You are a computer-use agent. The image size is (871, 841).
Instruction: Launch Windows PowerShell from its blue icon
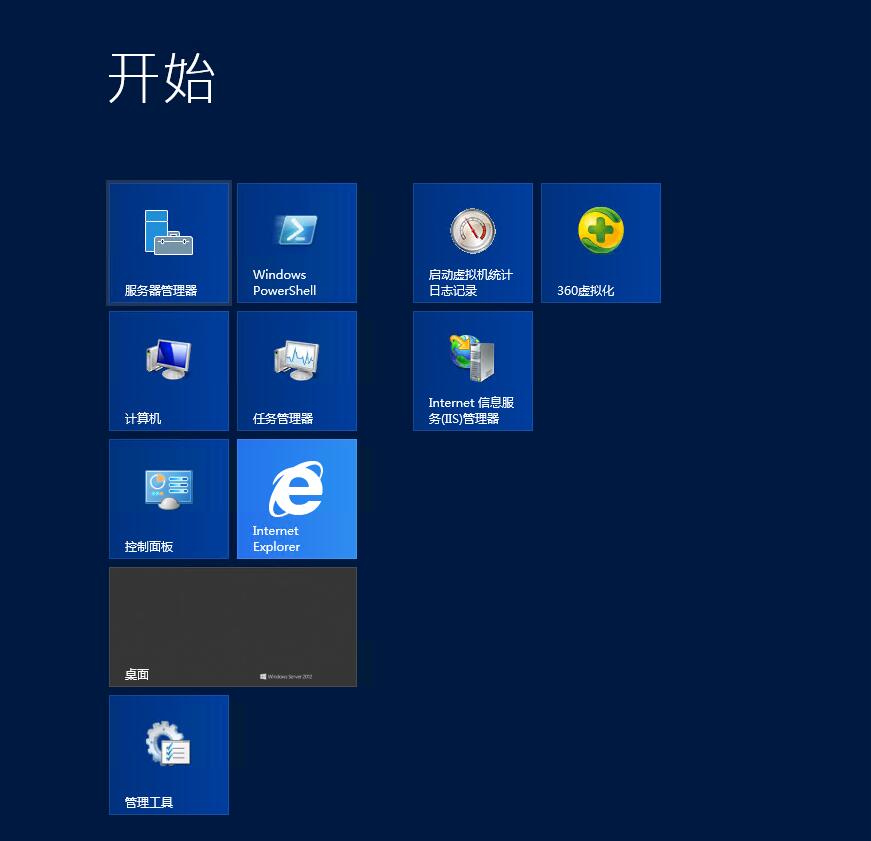click(x=296, y=230)
